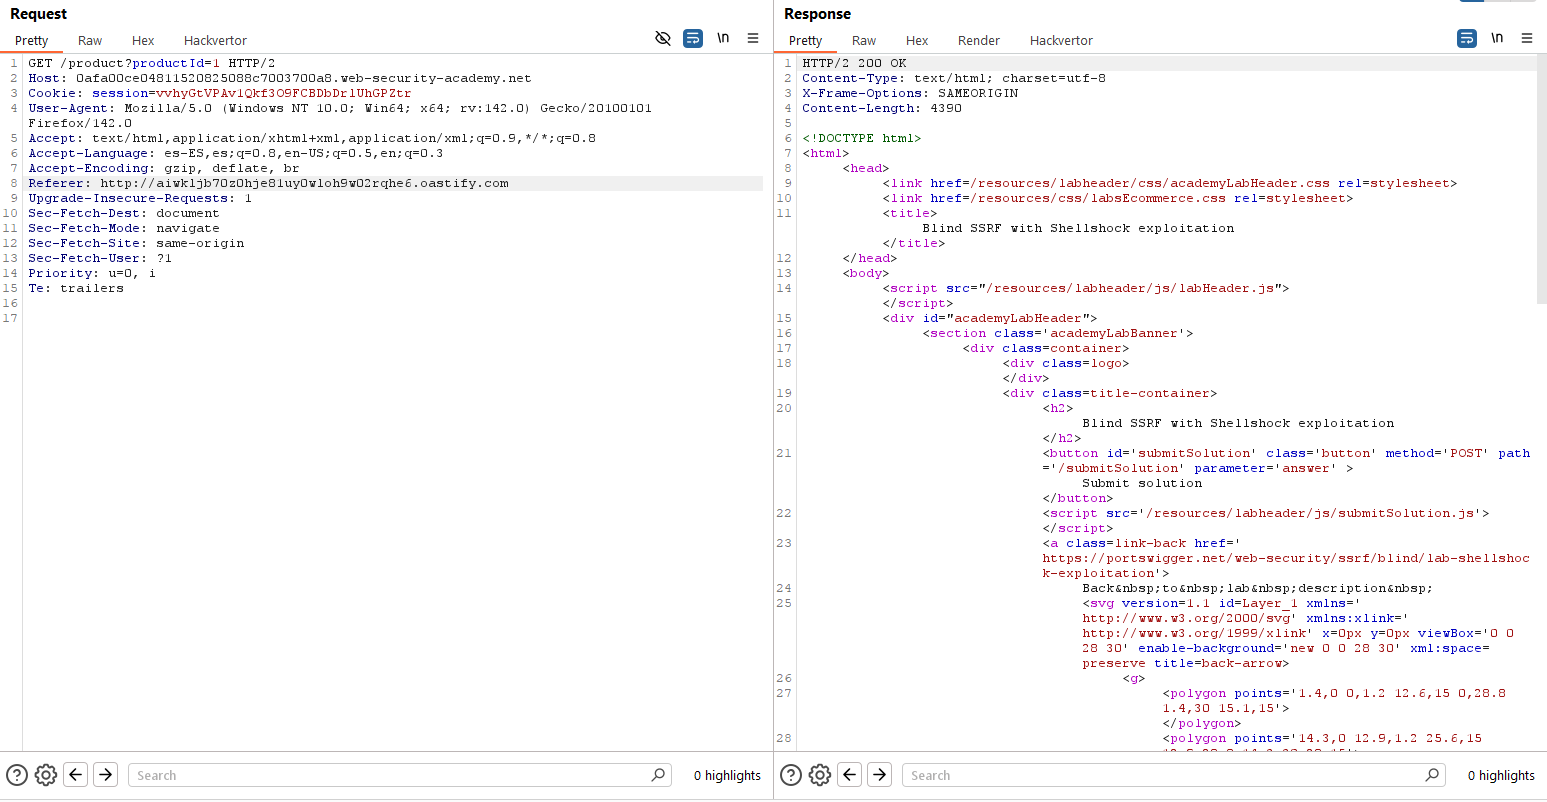Toggle \n display in Response panel
1547x802 pixels.
1497,38
